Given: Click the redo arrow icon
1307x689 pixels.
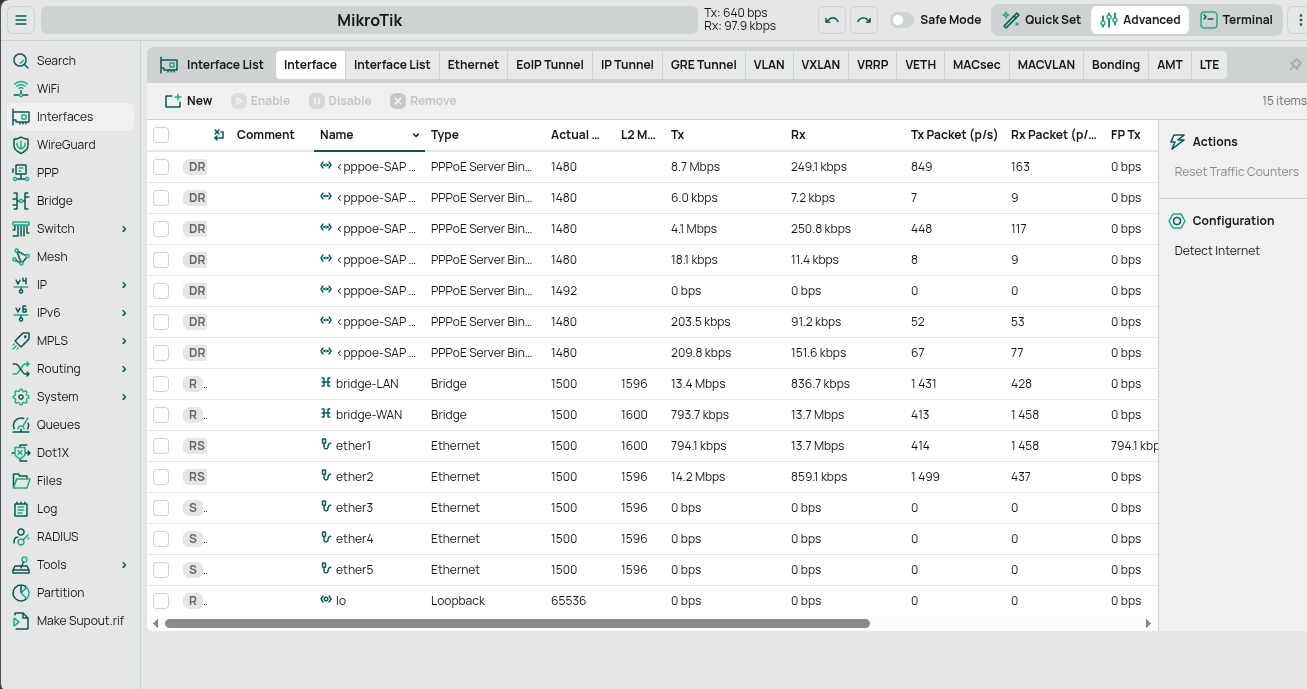Looking at the screenshot, I should 864,20.
